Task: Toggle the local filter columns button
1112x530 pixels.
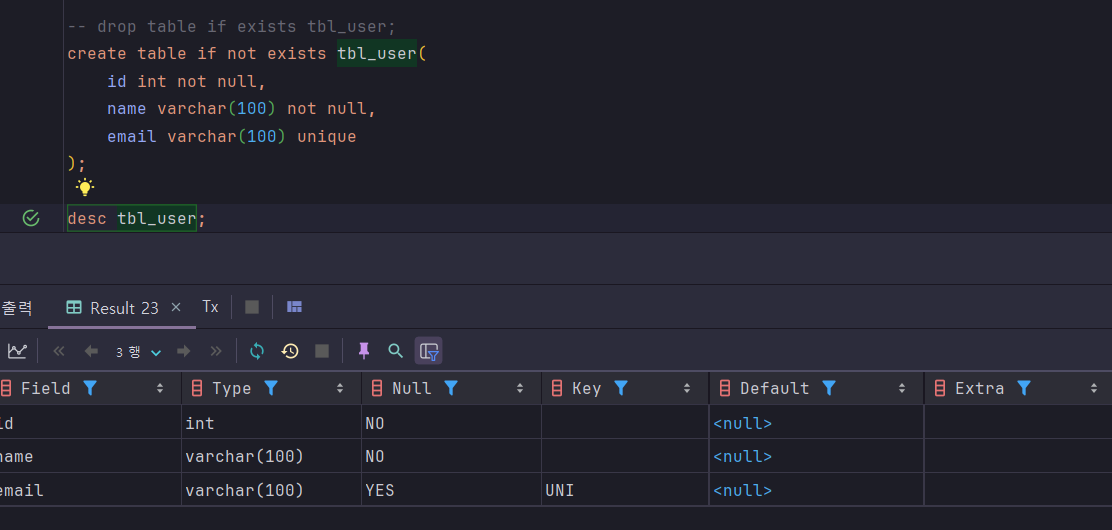Action: point(429,351)
